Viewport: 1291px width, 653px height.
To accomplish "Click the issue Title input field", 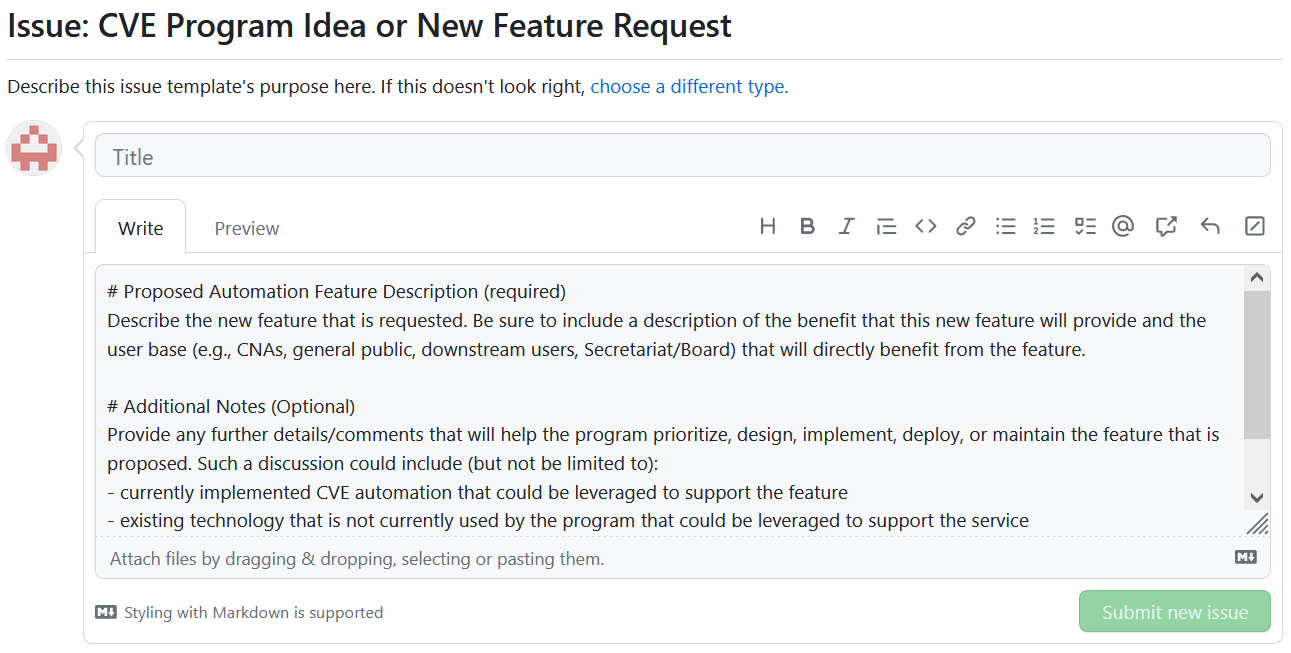I will [682, 156].
